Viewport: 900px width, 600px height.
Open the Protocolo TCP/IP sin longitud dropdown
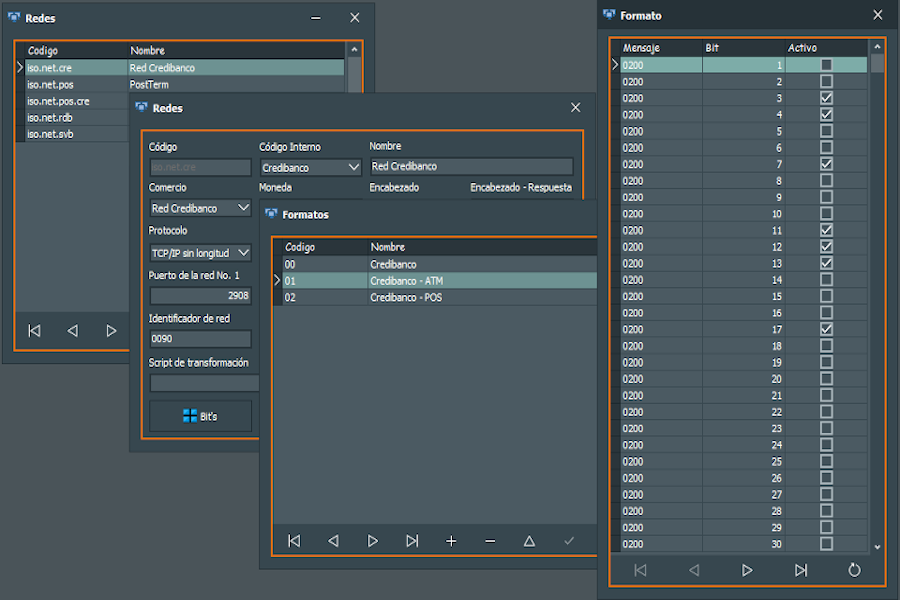pos(243,253)
